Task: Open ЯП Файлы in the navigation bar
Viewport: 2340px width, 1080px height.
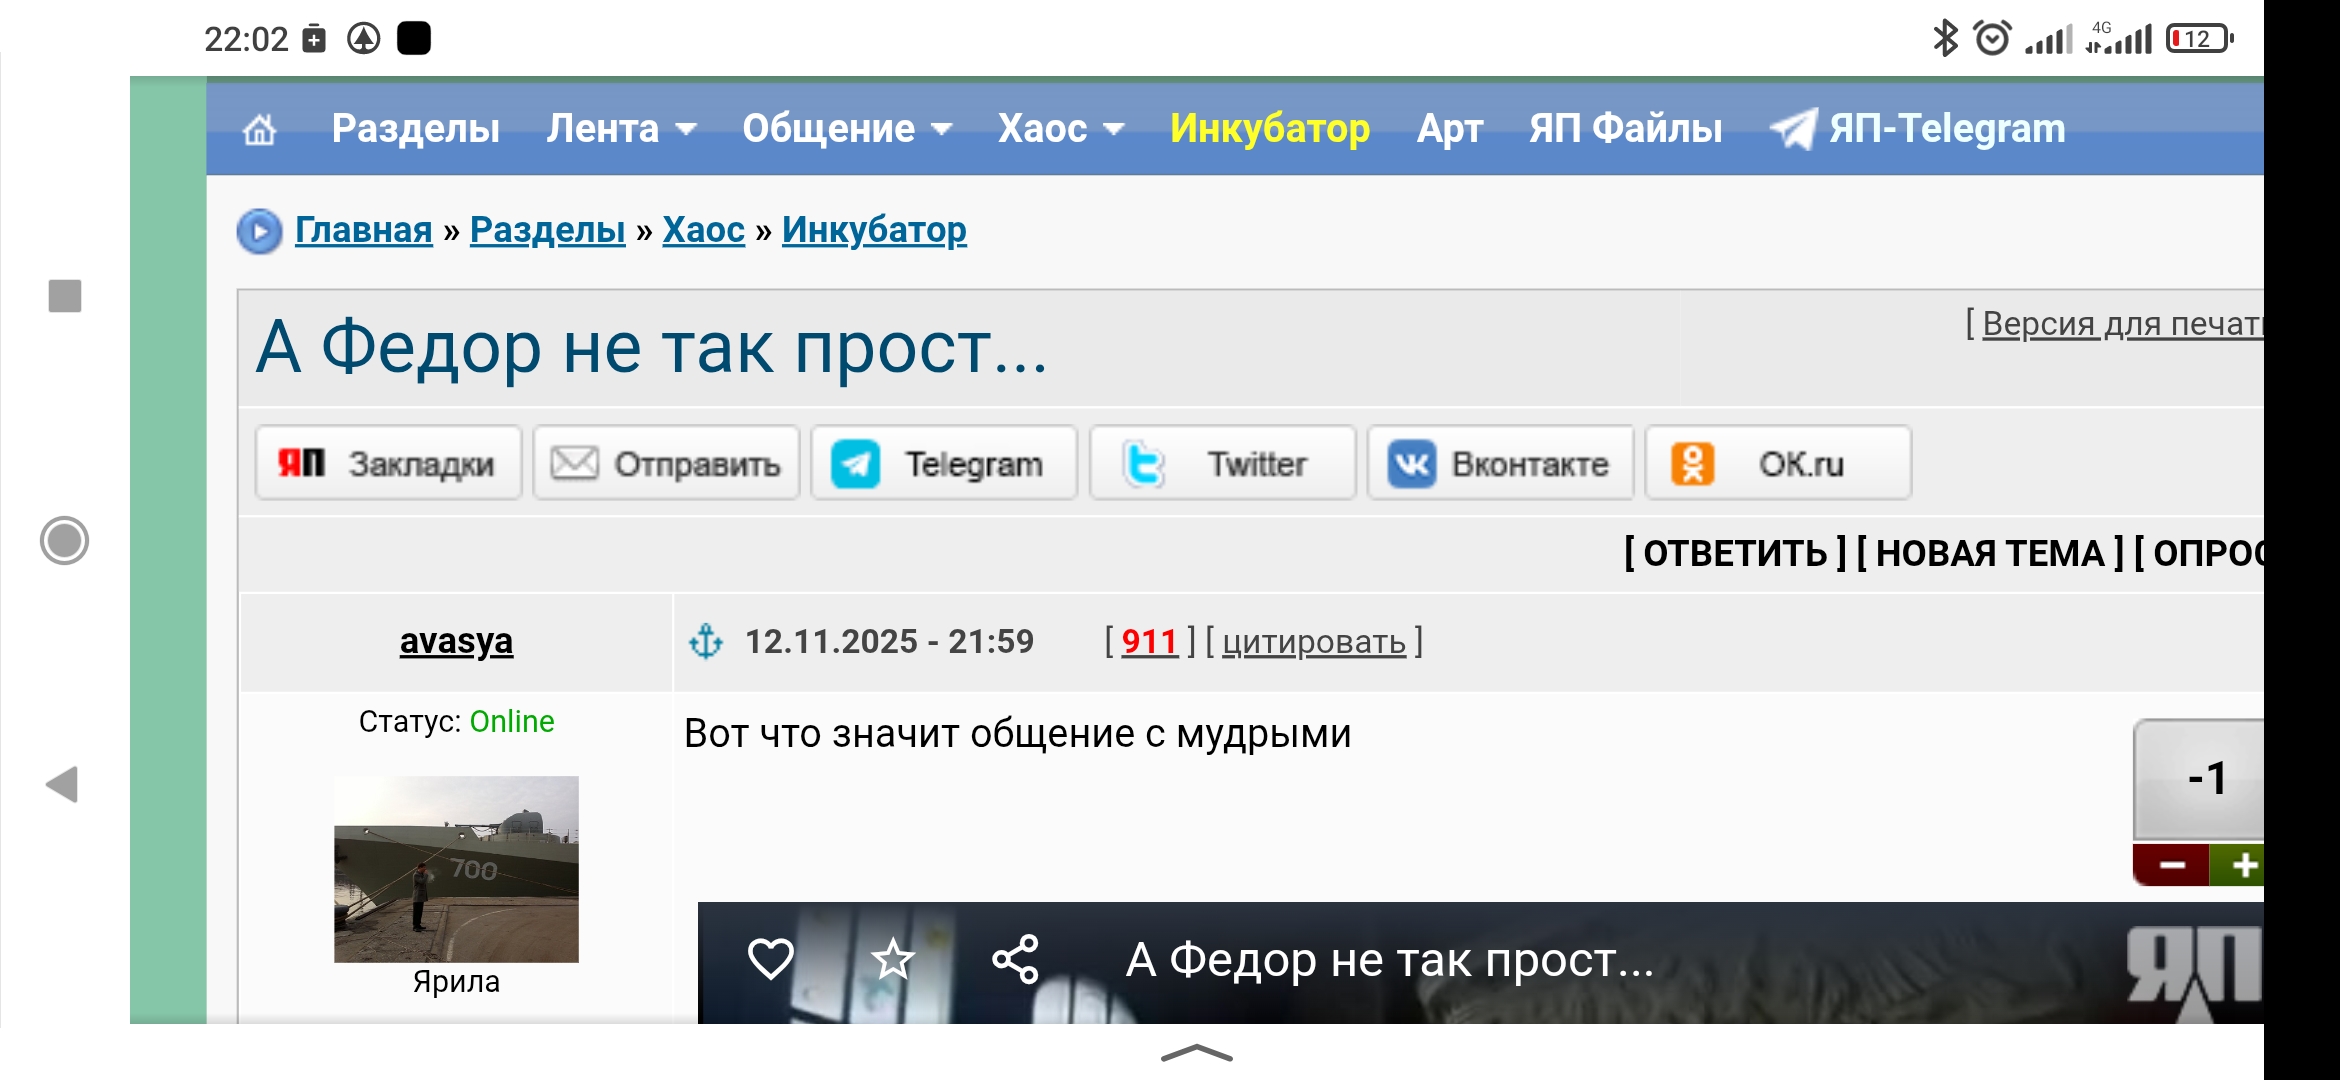Action: point(1625,128)
